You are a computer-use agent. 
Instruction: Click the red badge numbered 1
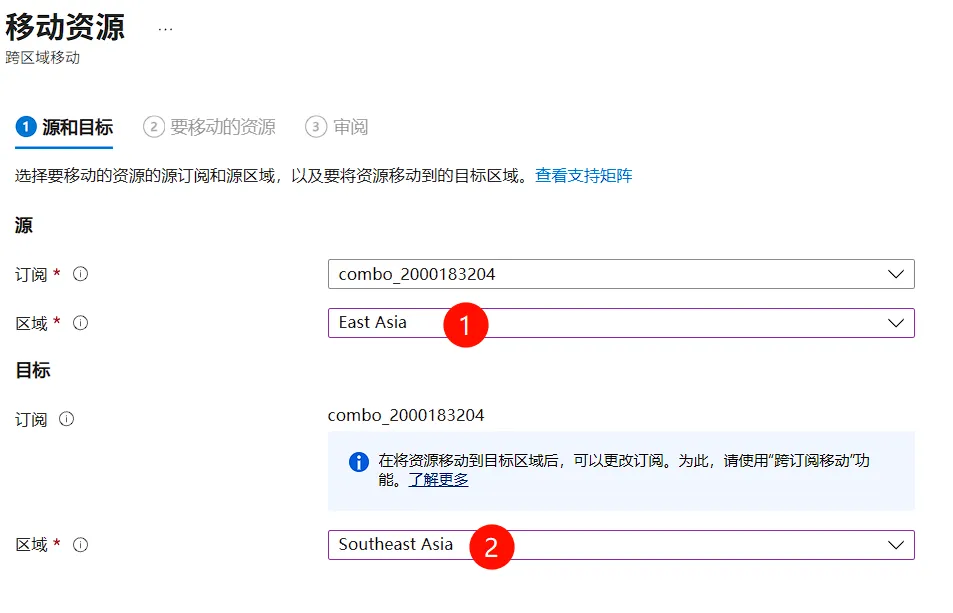coord(465,324)
